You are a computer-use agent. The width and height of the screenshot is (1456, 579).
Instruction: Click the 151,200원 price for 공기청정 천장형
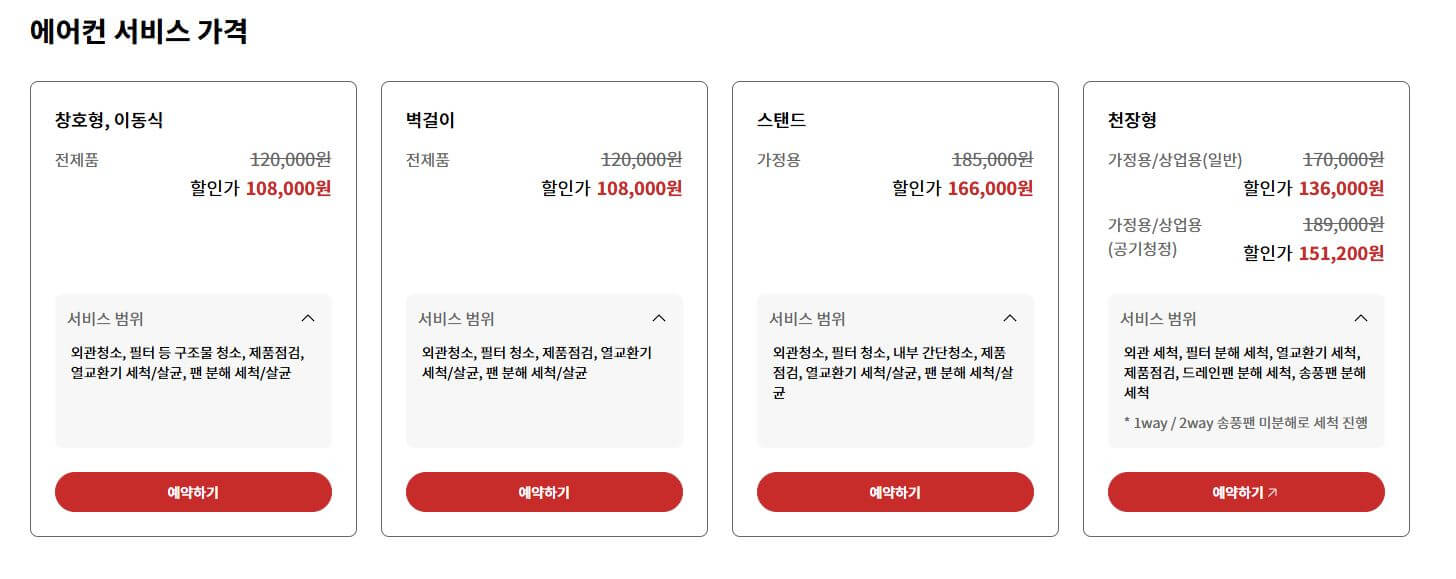(1341, 254)
